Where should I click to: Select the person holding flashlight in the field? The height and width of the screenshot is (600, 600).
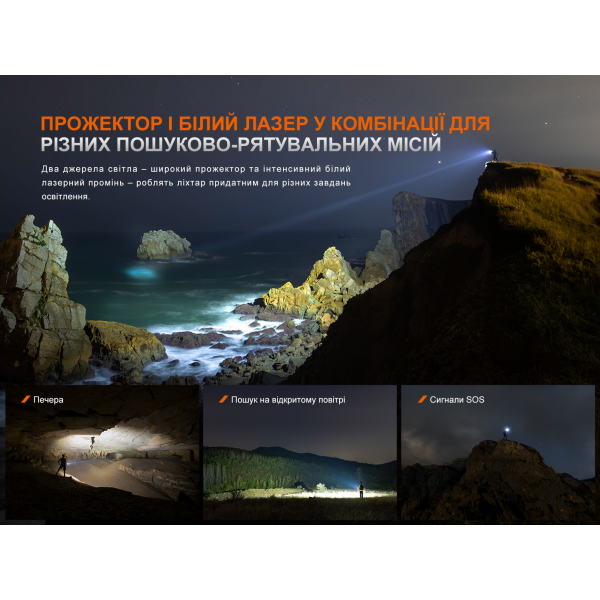point(360,489)
